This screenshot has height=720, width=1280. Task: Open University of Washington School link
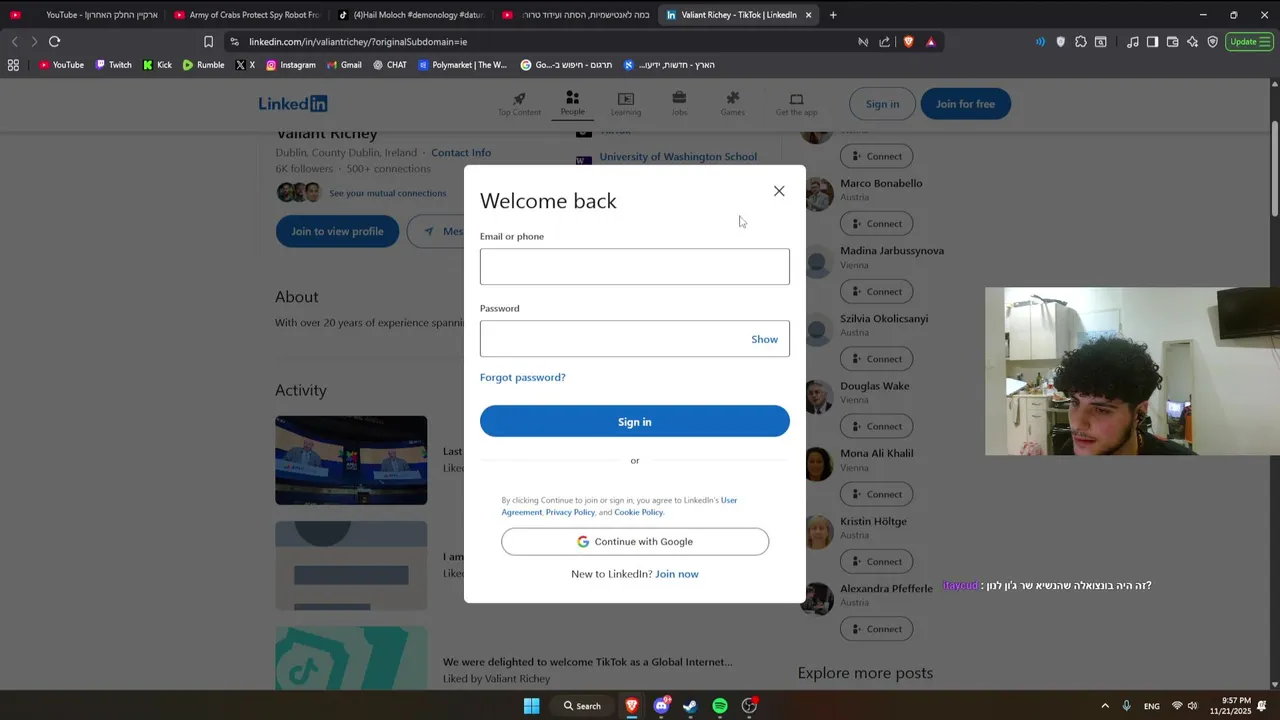point(678,157)
